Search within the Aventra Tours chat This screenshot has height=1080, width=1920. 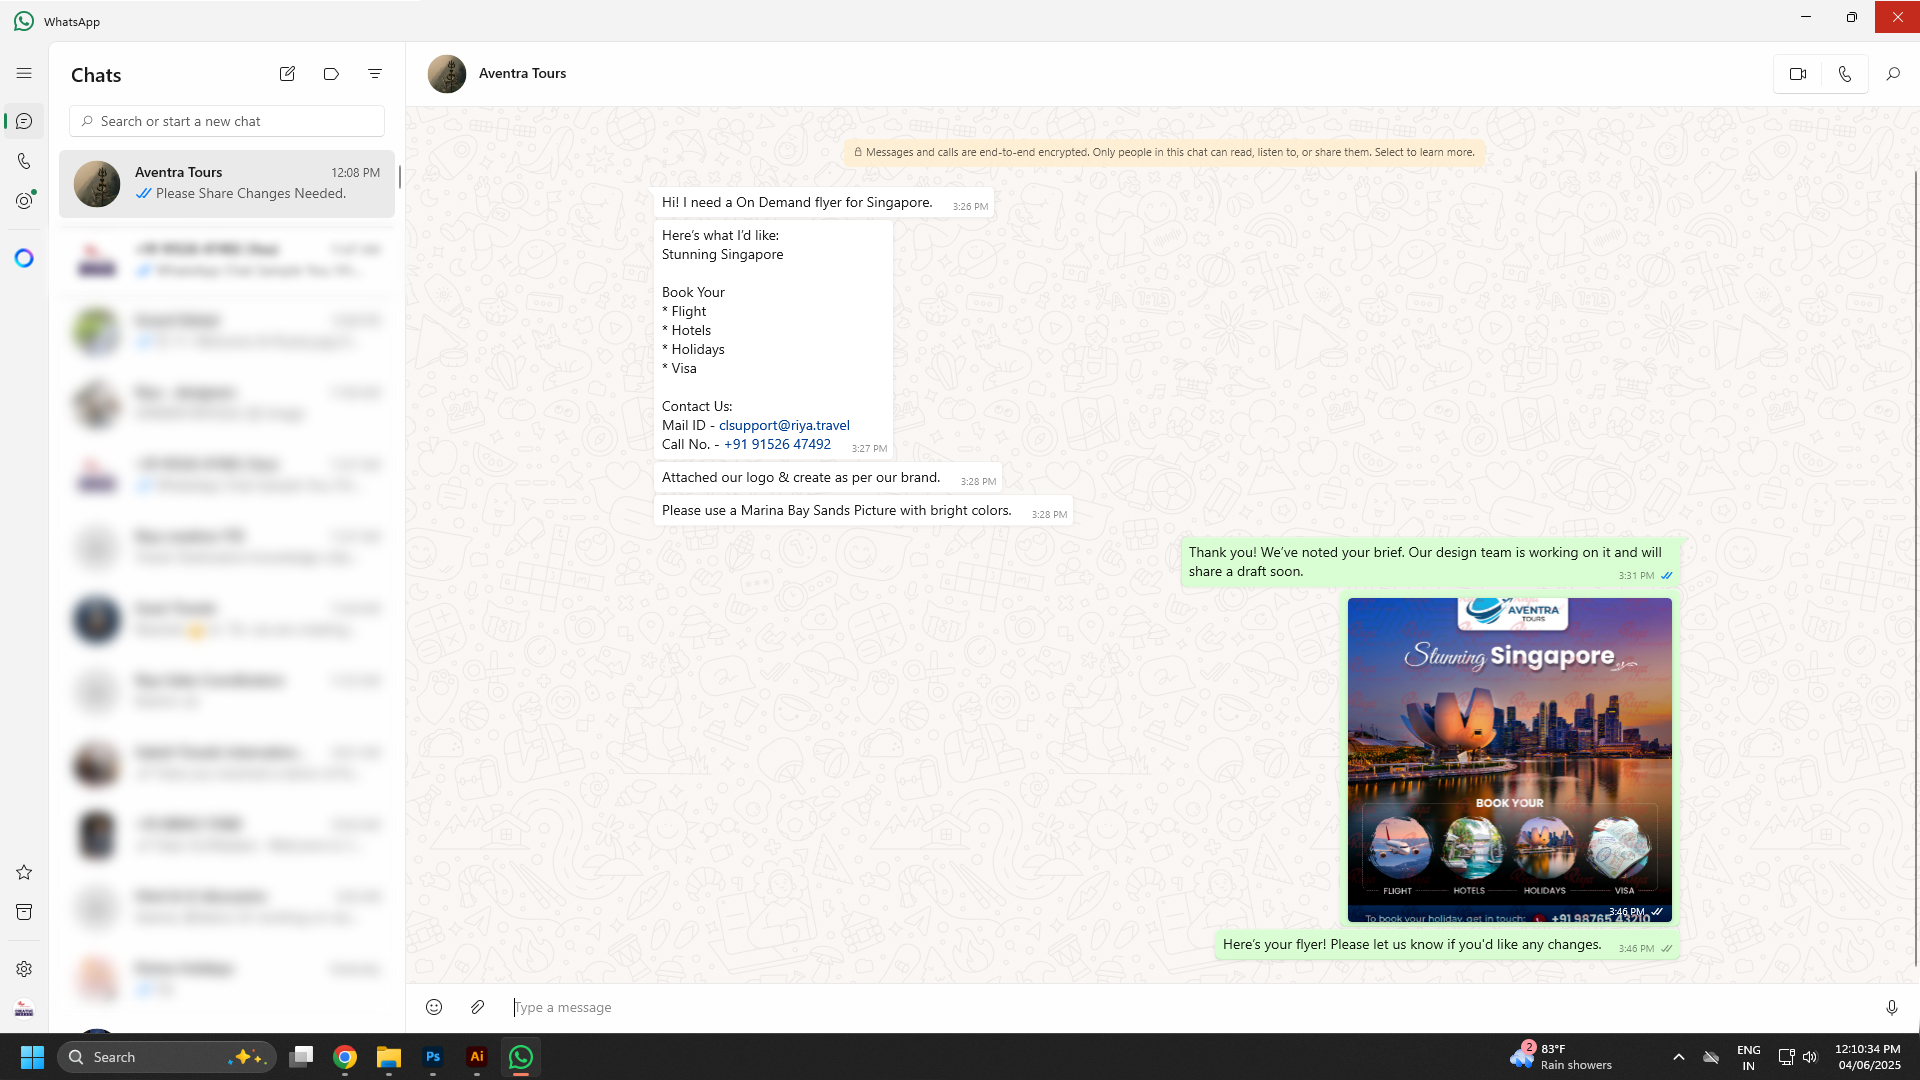[x=1893, y=73]
